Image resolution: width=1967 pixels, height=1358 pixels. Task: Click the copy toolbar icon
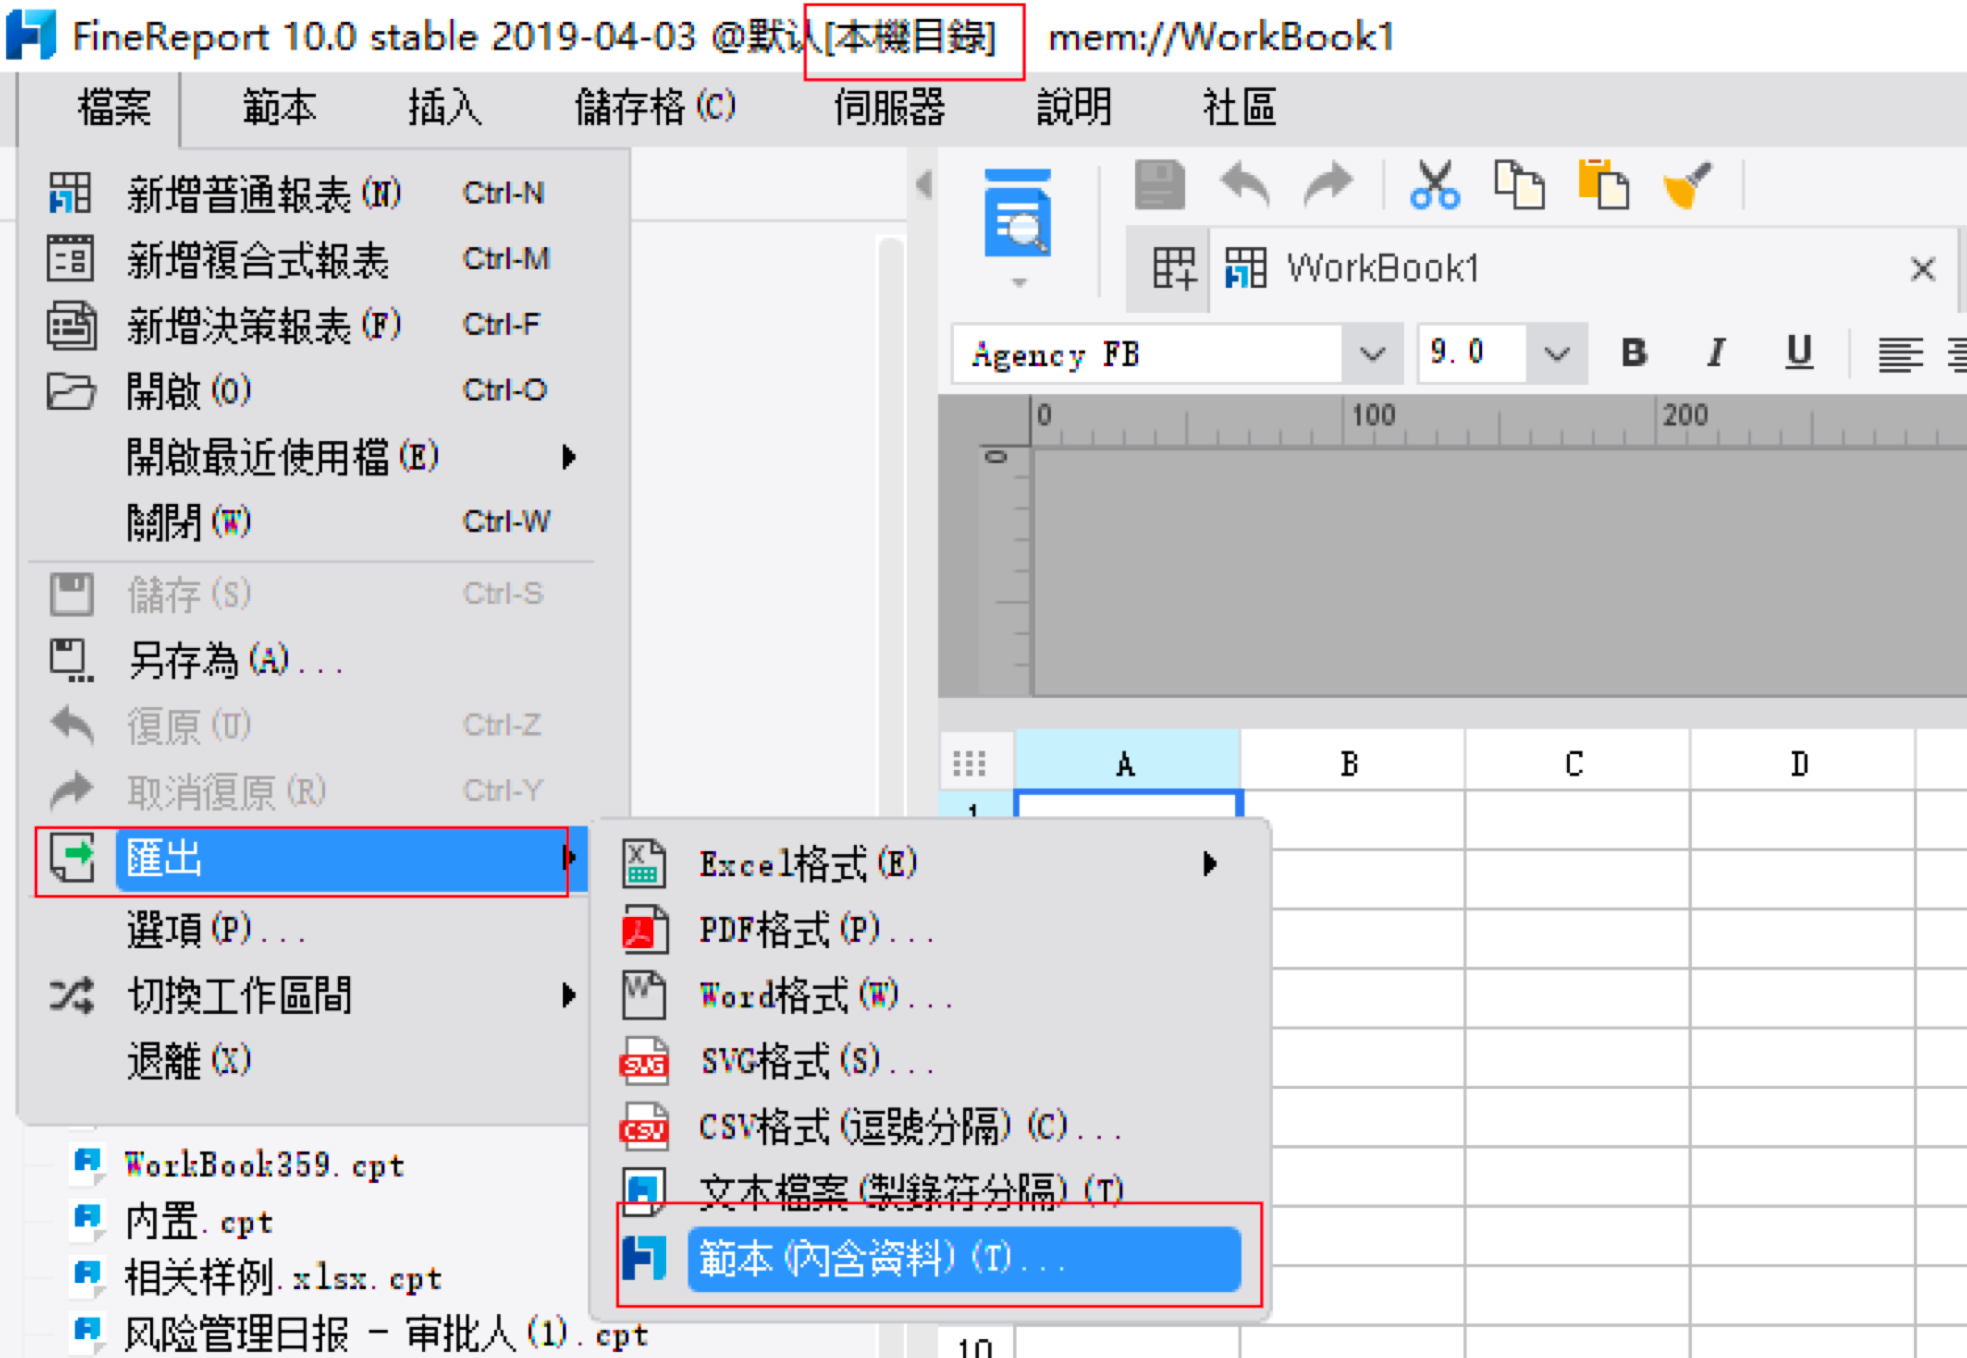[x=1519, y=185]
